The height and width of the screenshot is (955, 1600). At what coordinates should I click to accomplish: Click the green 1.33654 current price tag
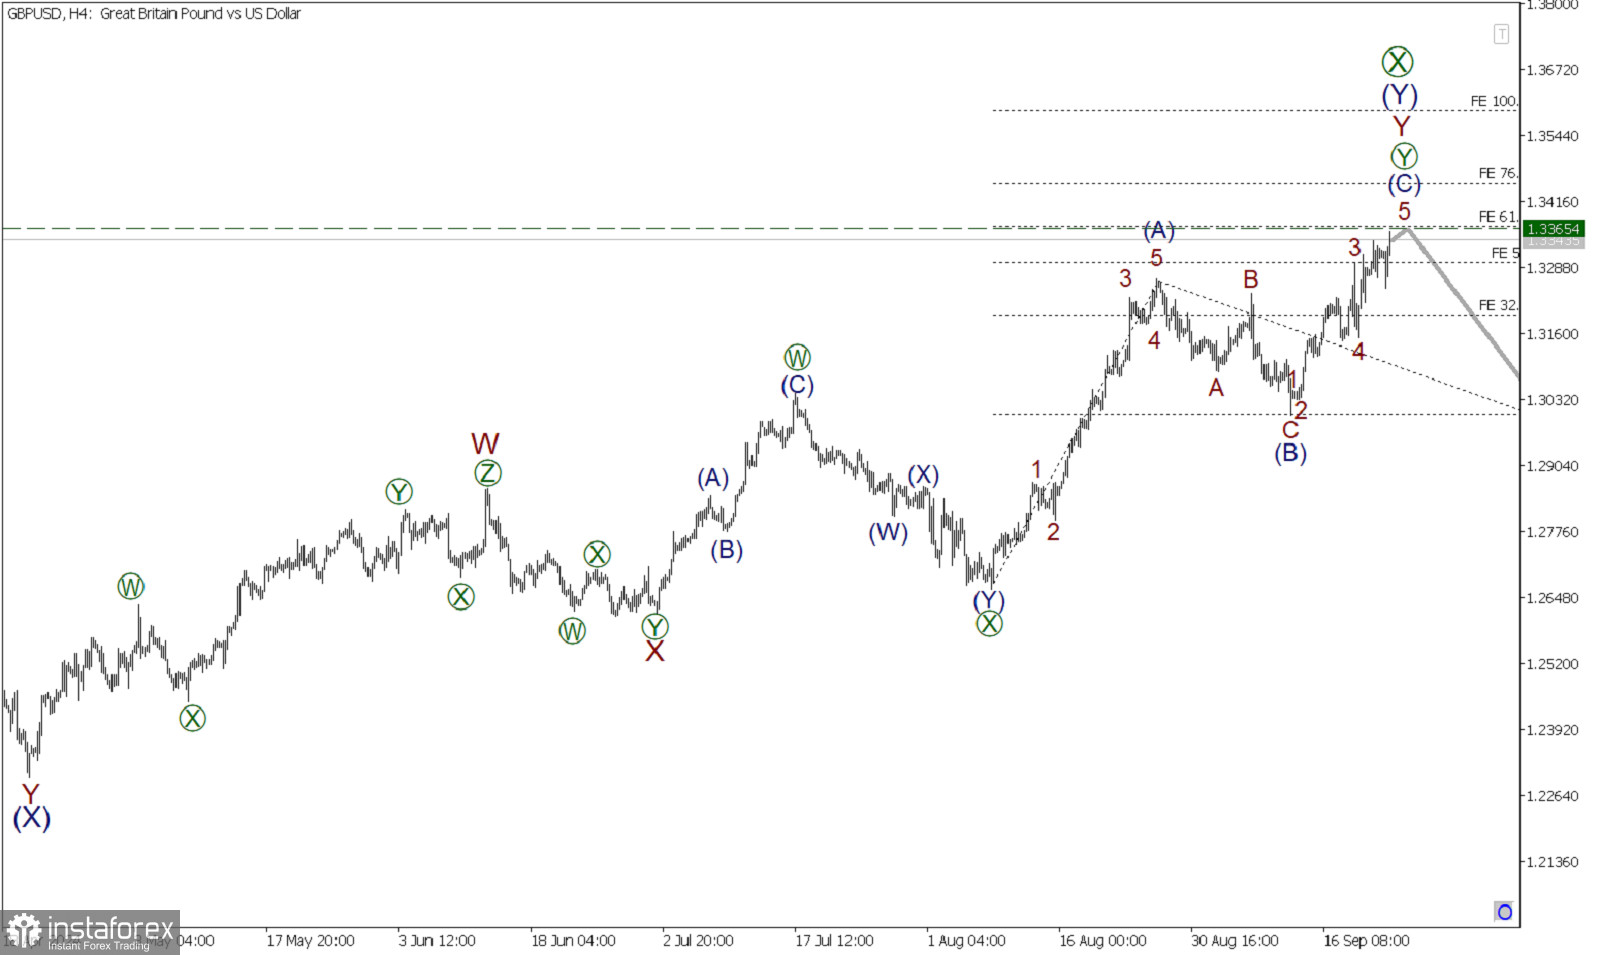click(1552, 229)
